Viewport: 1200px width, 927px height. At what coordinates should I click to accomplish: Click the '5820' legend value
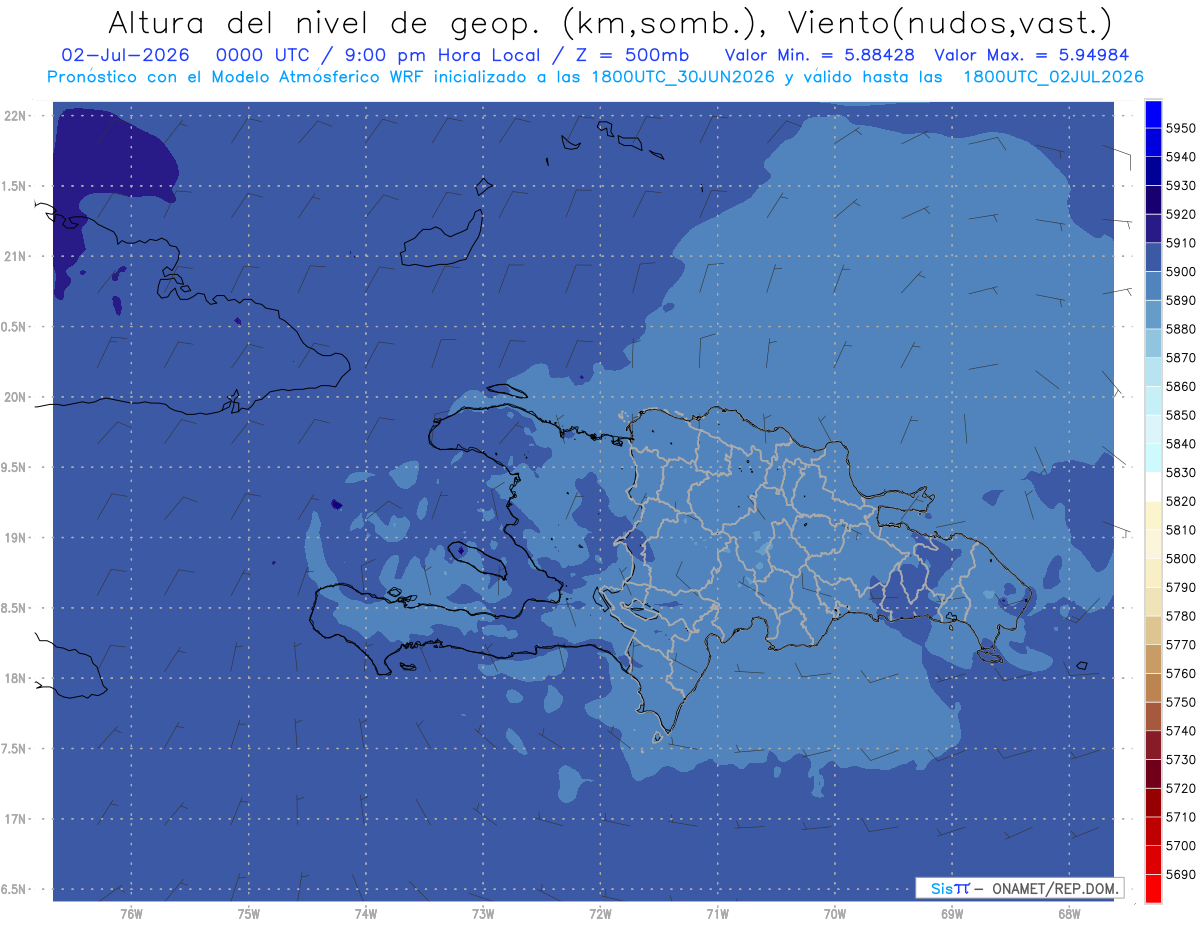click(1180, 501)
